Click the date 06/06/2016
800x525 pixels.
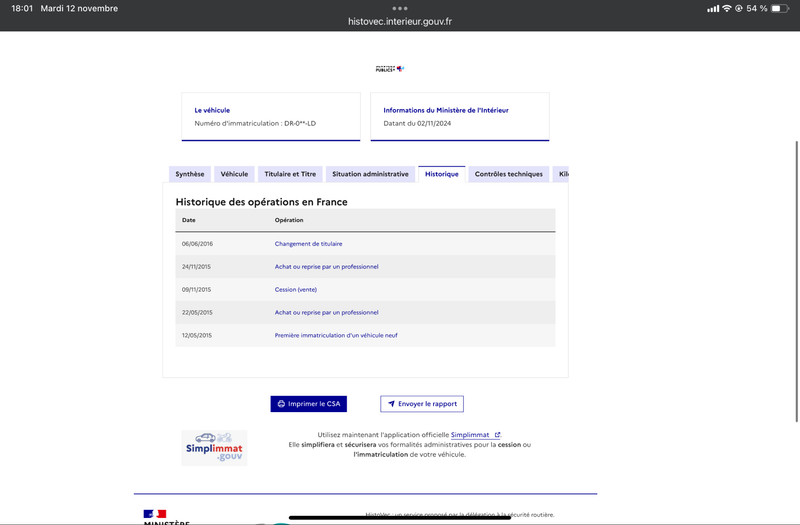click(197, 244)
